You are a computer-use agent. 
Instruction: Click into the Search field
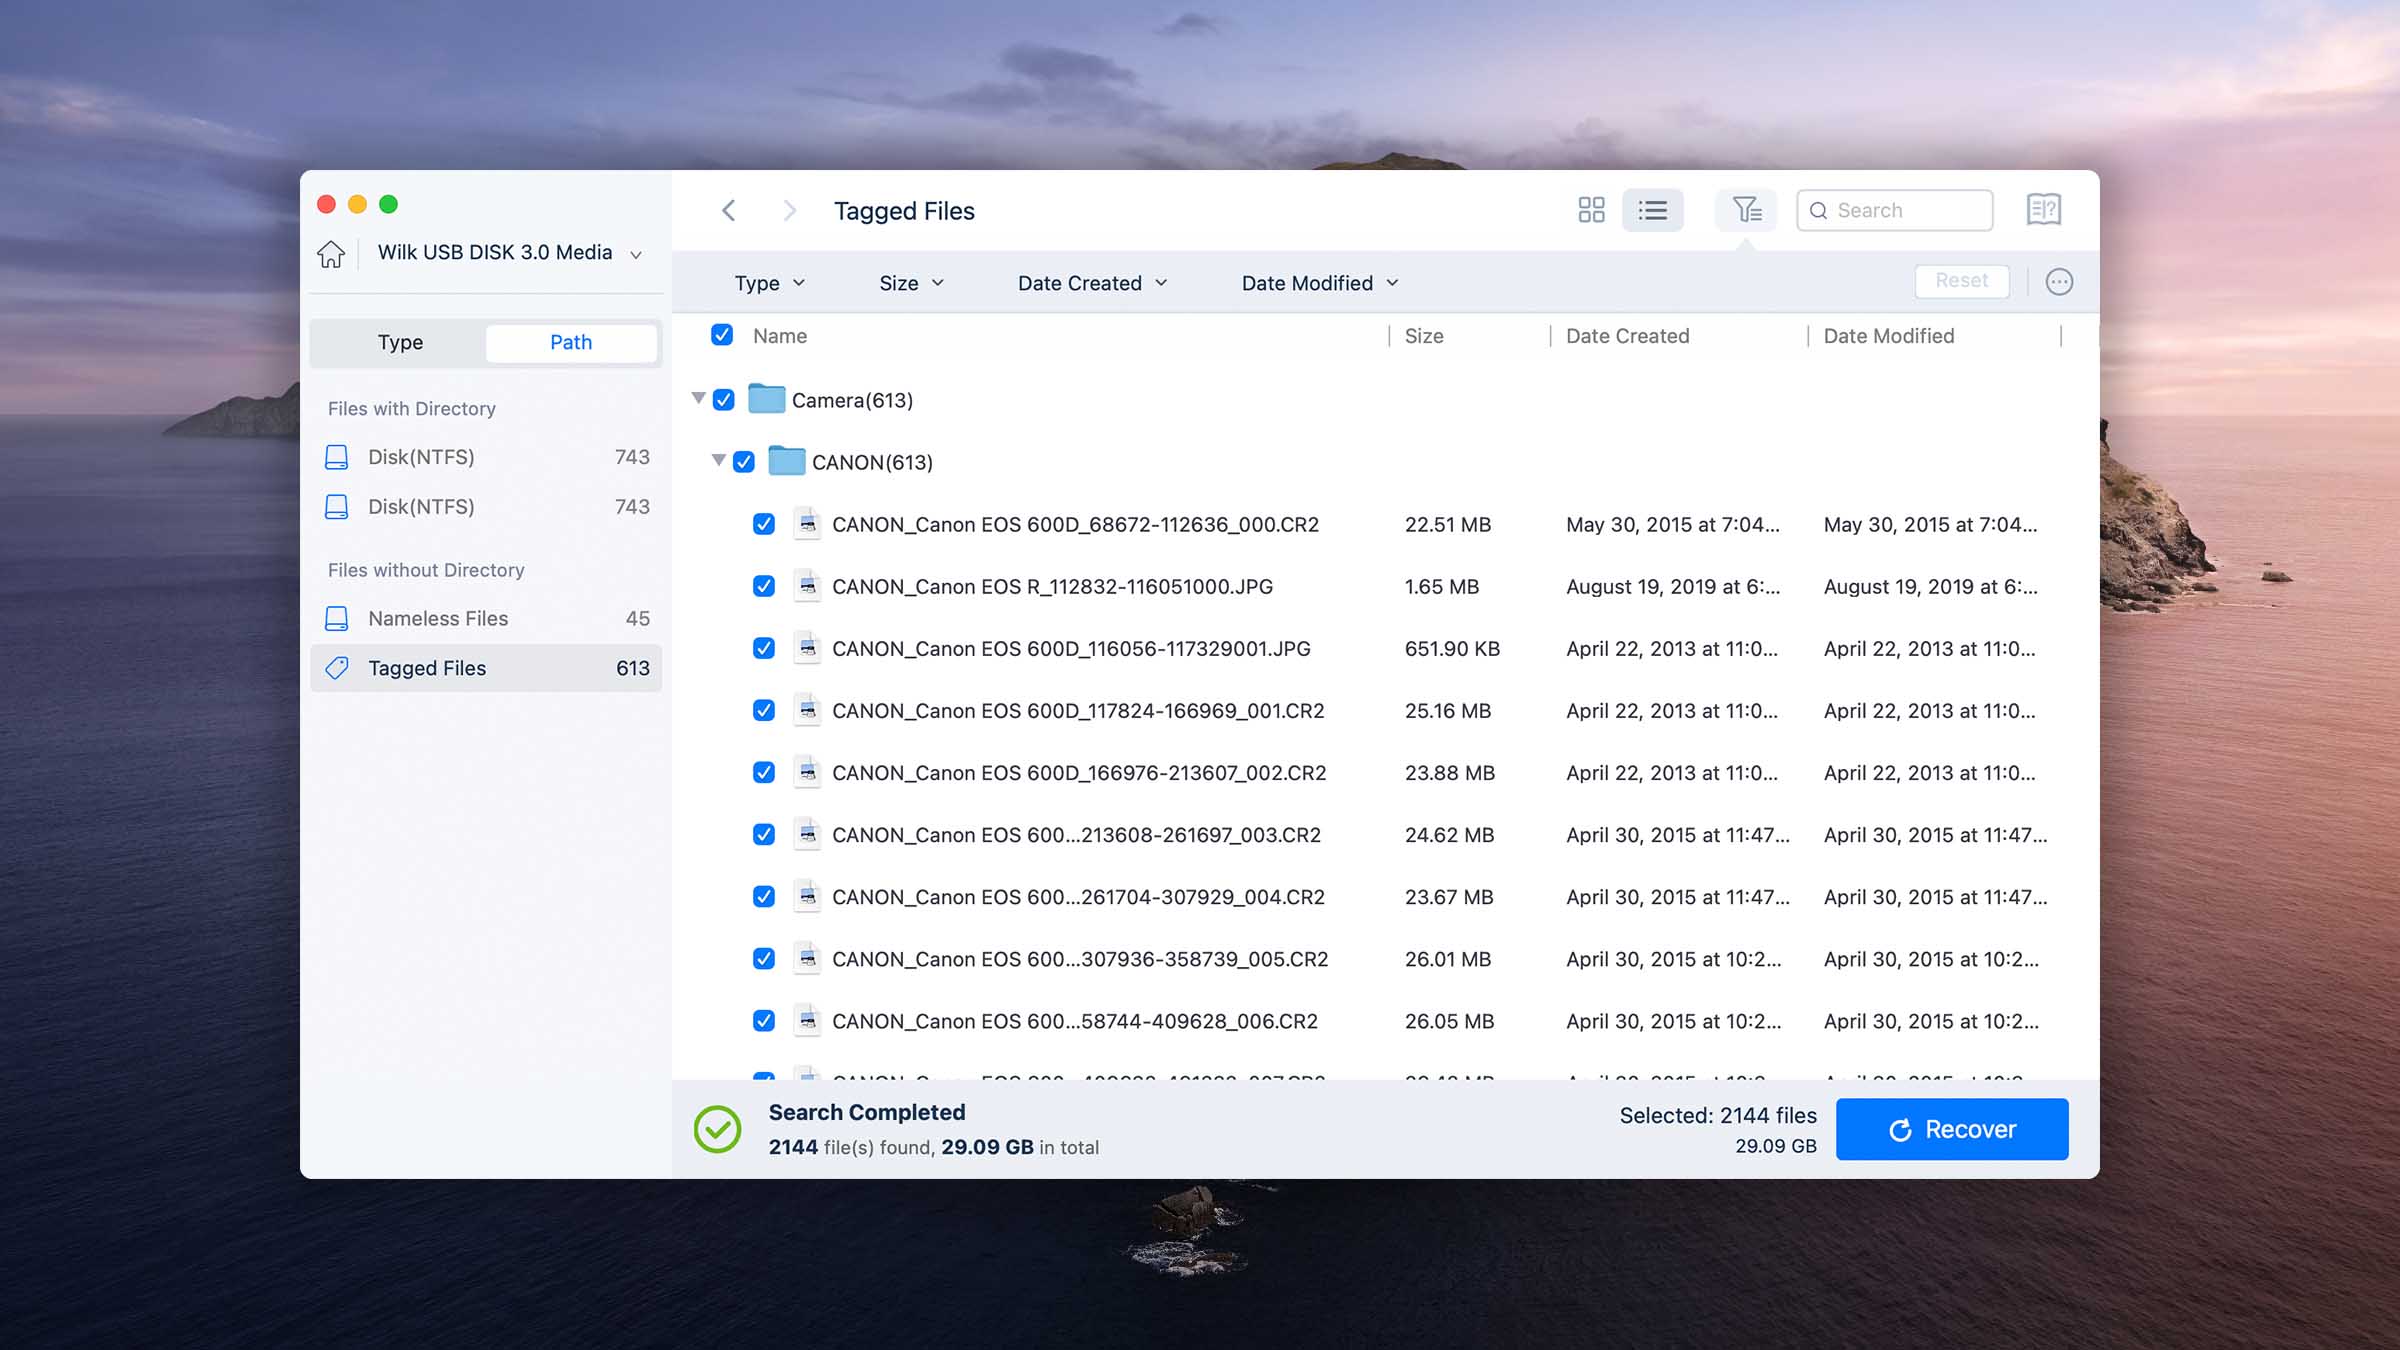pos(1895,210)
